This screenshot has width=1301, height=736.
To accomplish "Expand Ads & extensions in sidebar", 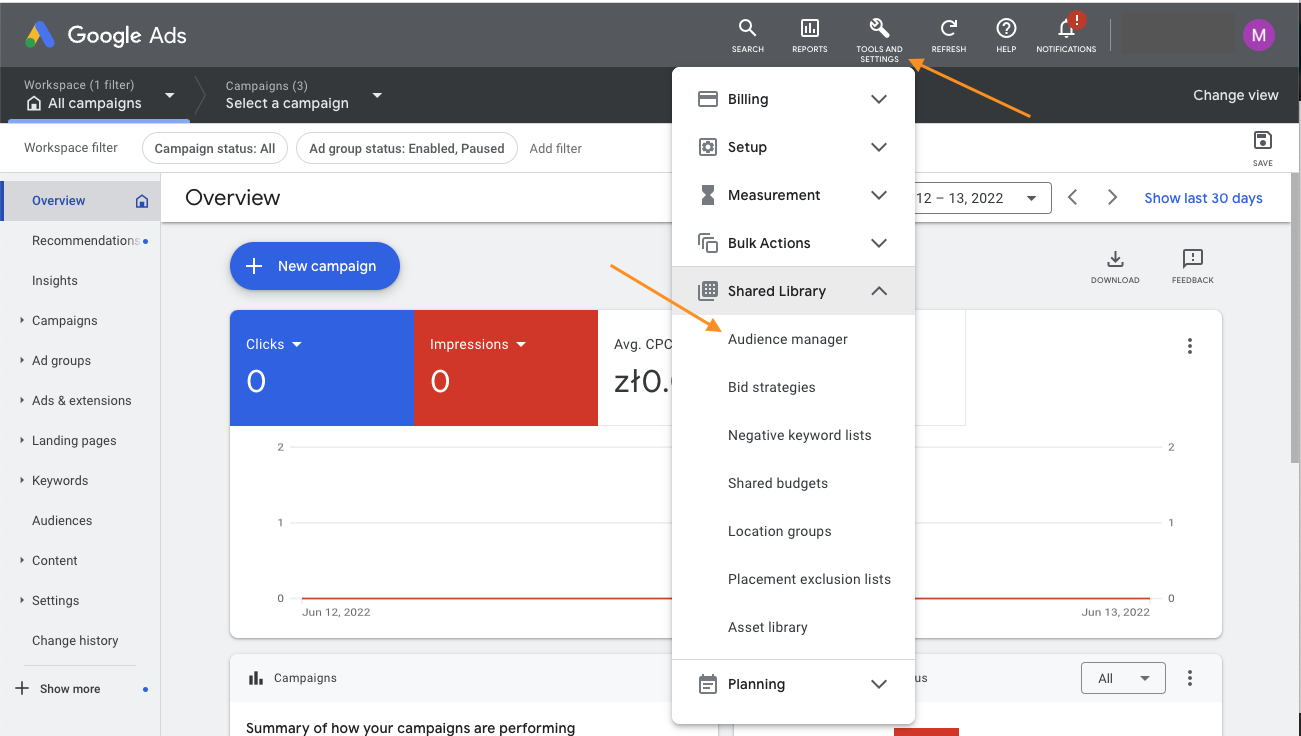I will [x=22, y=401].
